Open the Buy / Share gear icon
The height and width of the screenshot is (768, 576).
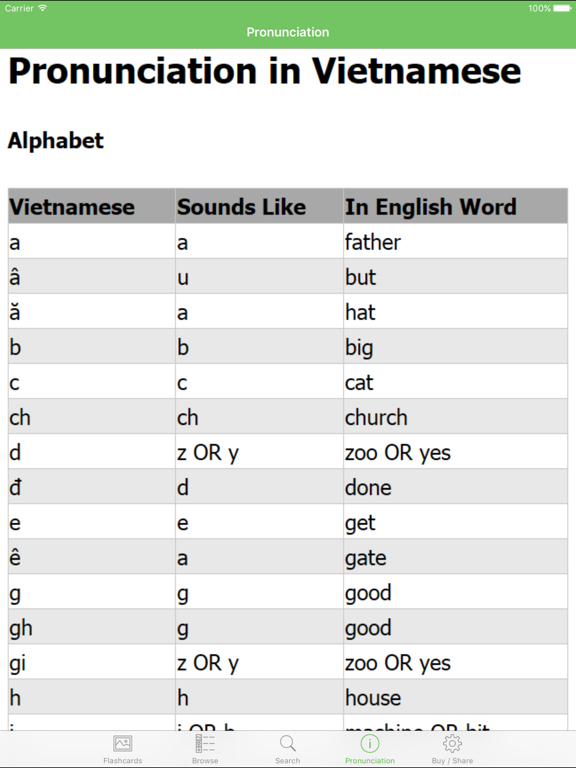pos(452,744)
